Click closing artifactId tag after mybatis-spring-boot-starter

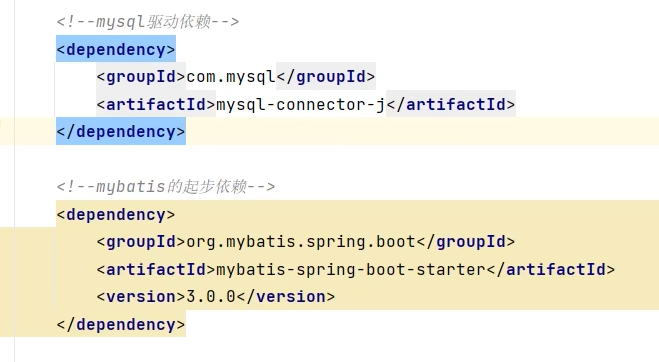click(x=551, y=269)
